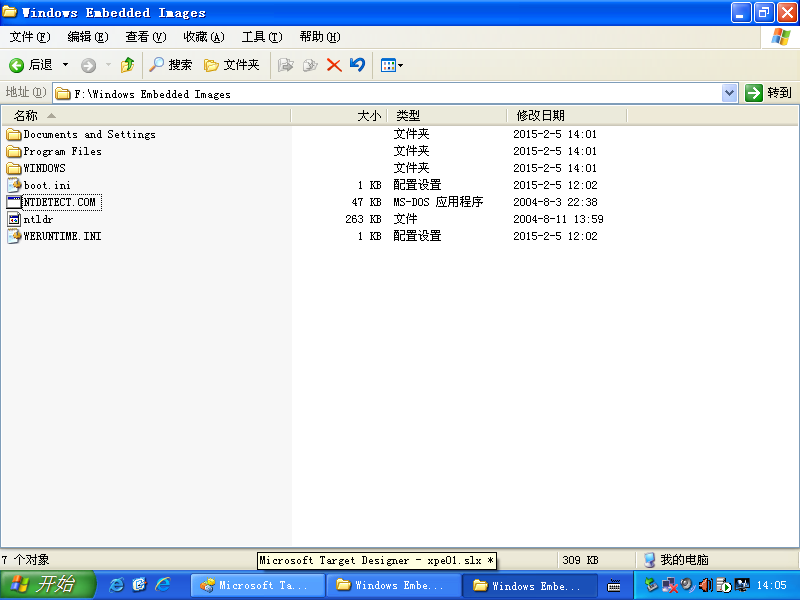Select the WINDOWS folder icon
Viewport: 800px width, 600px height.
[14, 168]
